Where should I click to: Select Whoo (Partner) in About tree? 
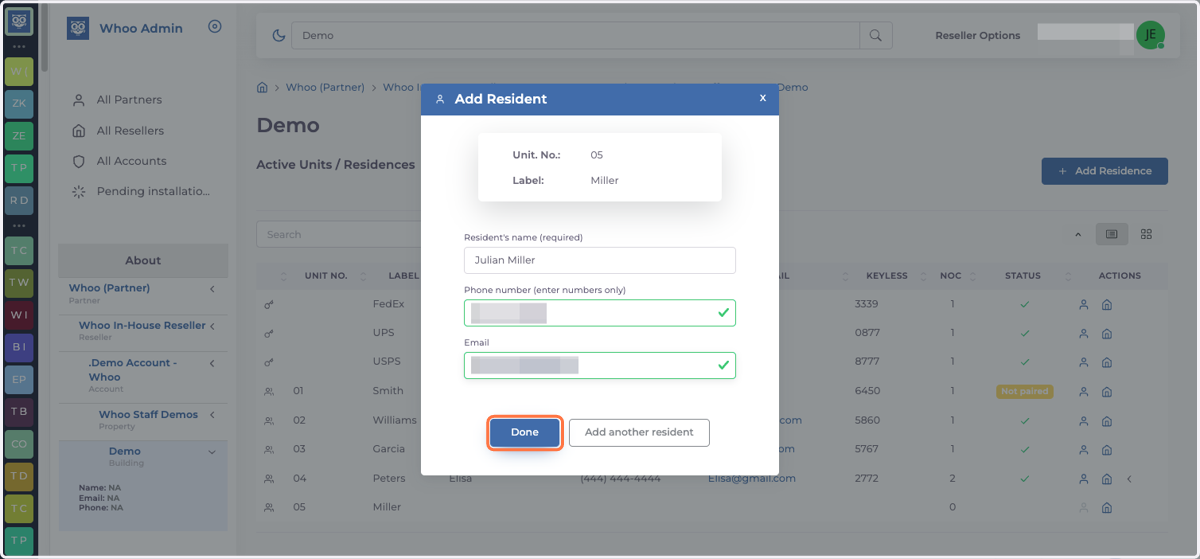tap(109, 288)
